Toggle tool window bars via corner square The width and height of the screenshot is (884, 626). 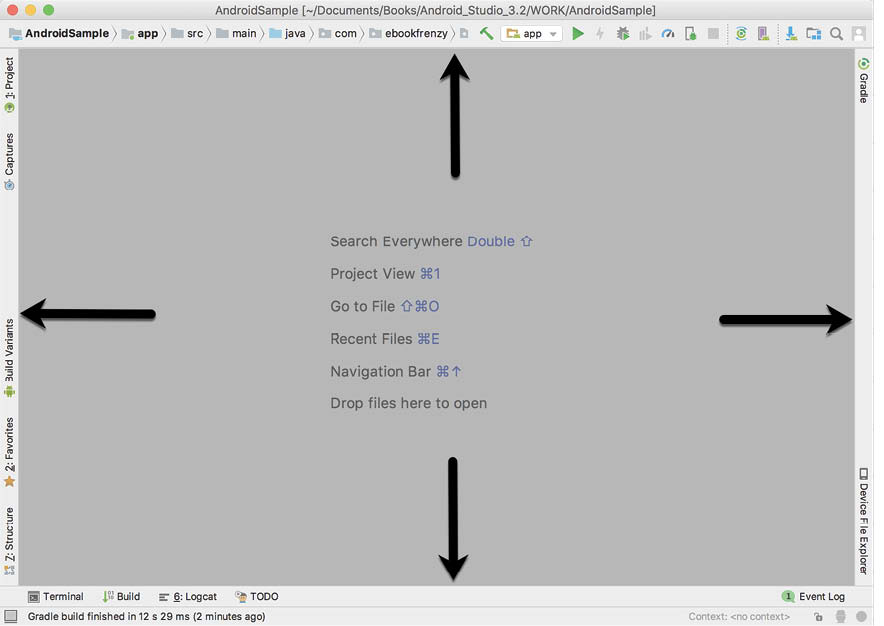[x=10, y=617]
